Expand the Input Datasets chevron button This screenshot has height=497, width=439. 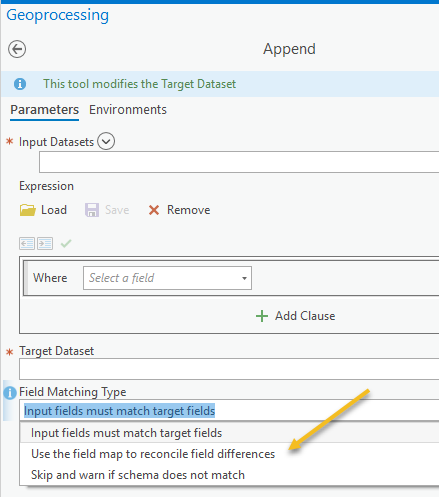click(106, 141)
